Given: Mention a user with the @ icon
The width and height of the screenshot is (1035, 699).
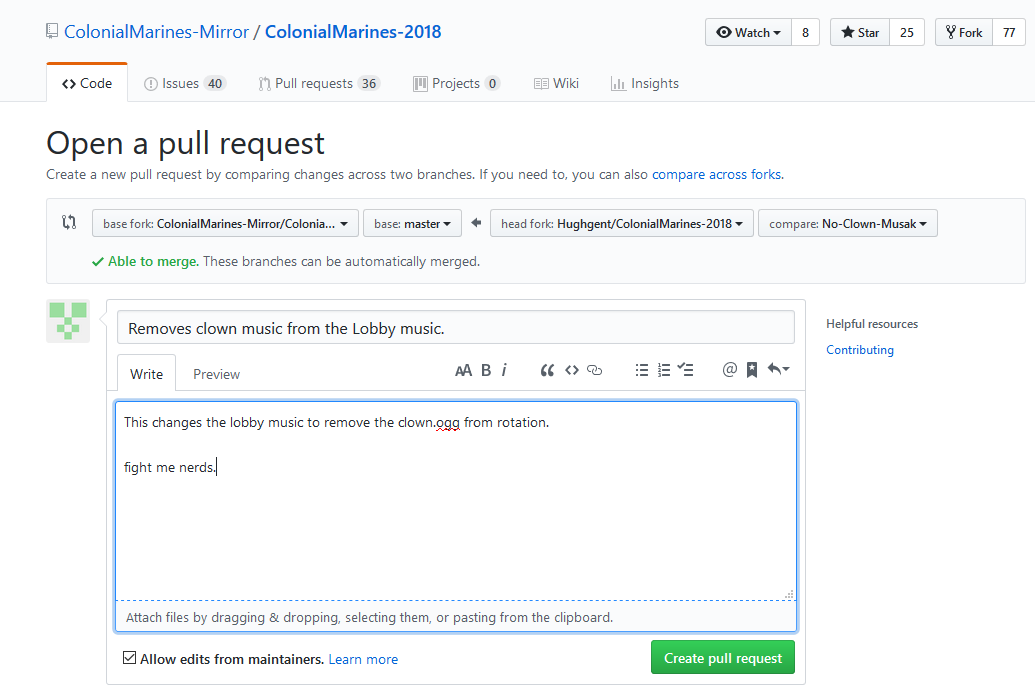Looking at the screenshot, I should [x=729, y=370].
